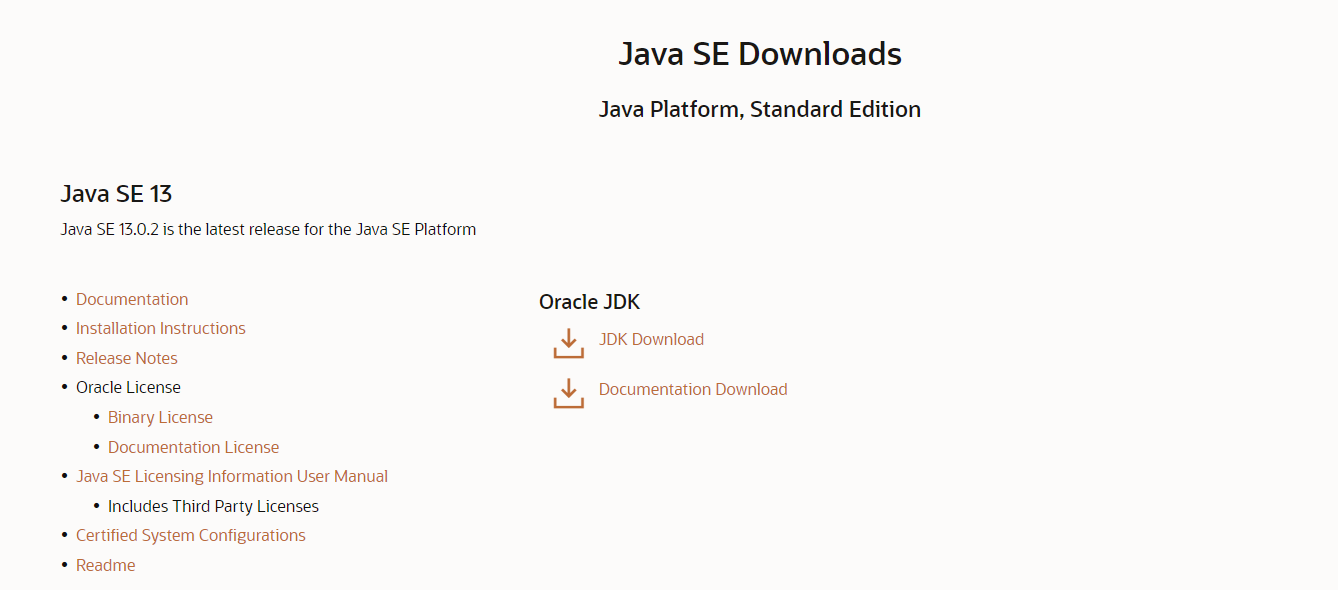The width and height of the screenshot is (1338, 590).
Task: Click the download icon beside JDK Download
Action: click(x=568, y=343)
